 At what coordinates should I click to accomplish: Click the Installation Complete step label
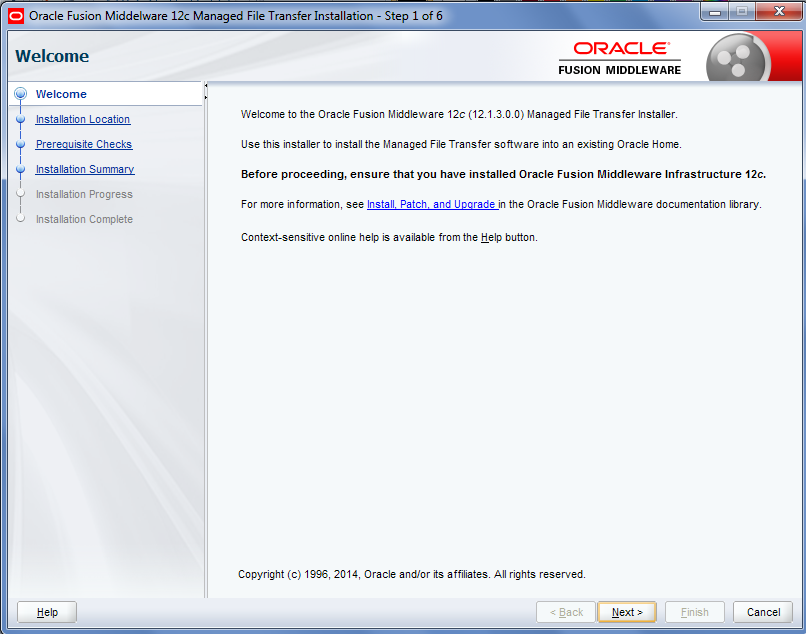pos(84,220)
